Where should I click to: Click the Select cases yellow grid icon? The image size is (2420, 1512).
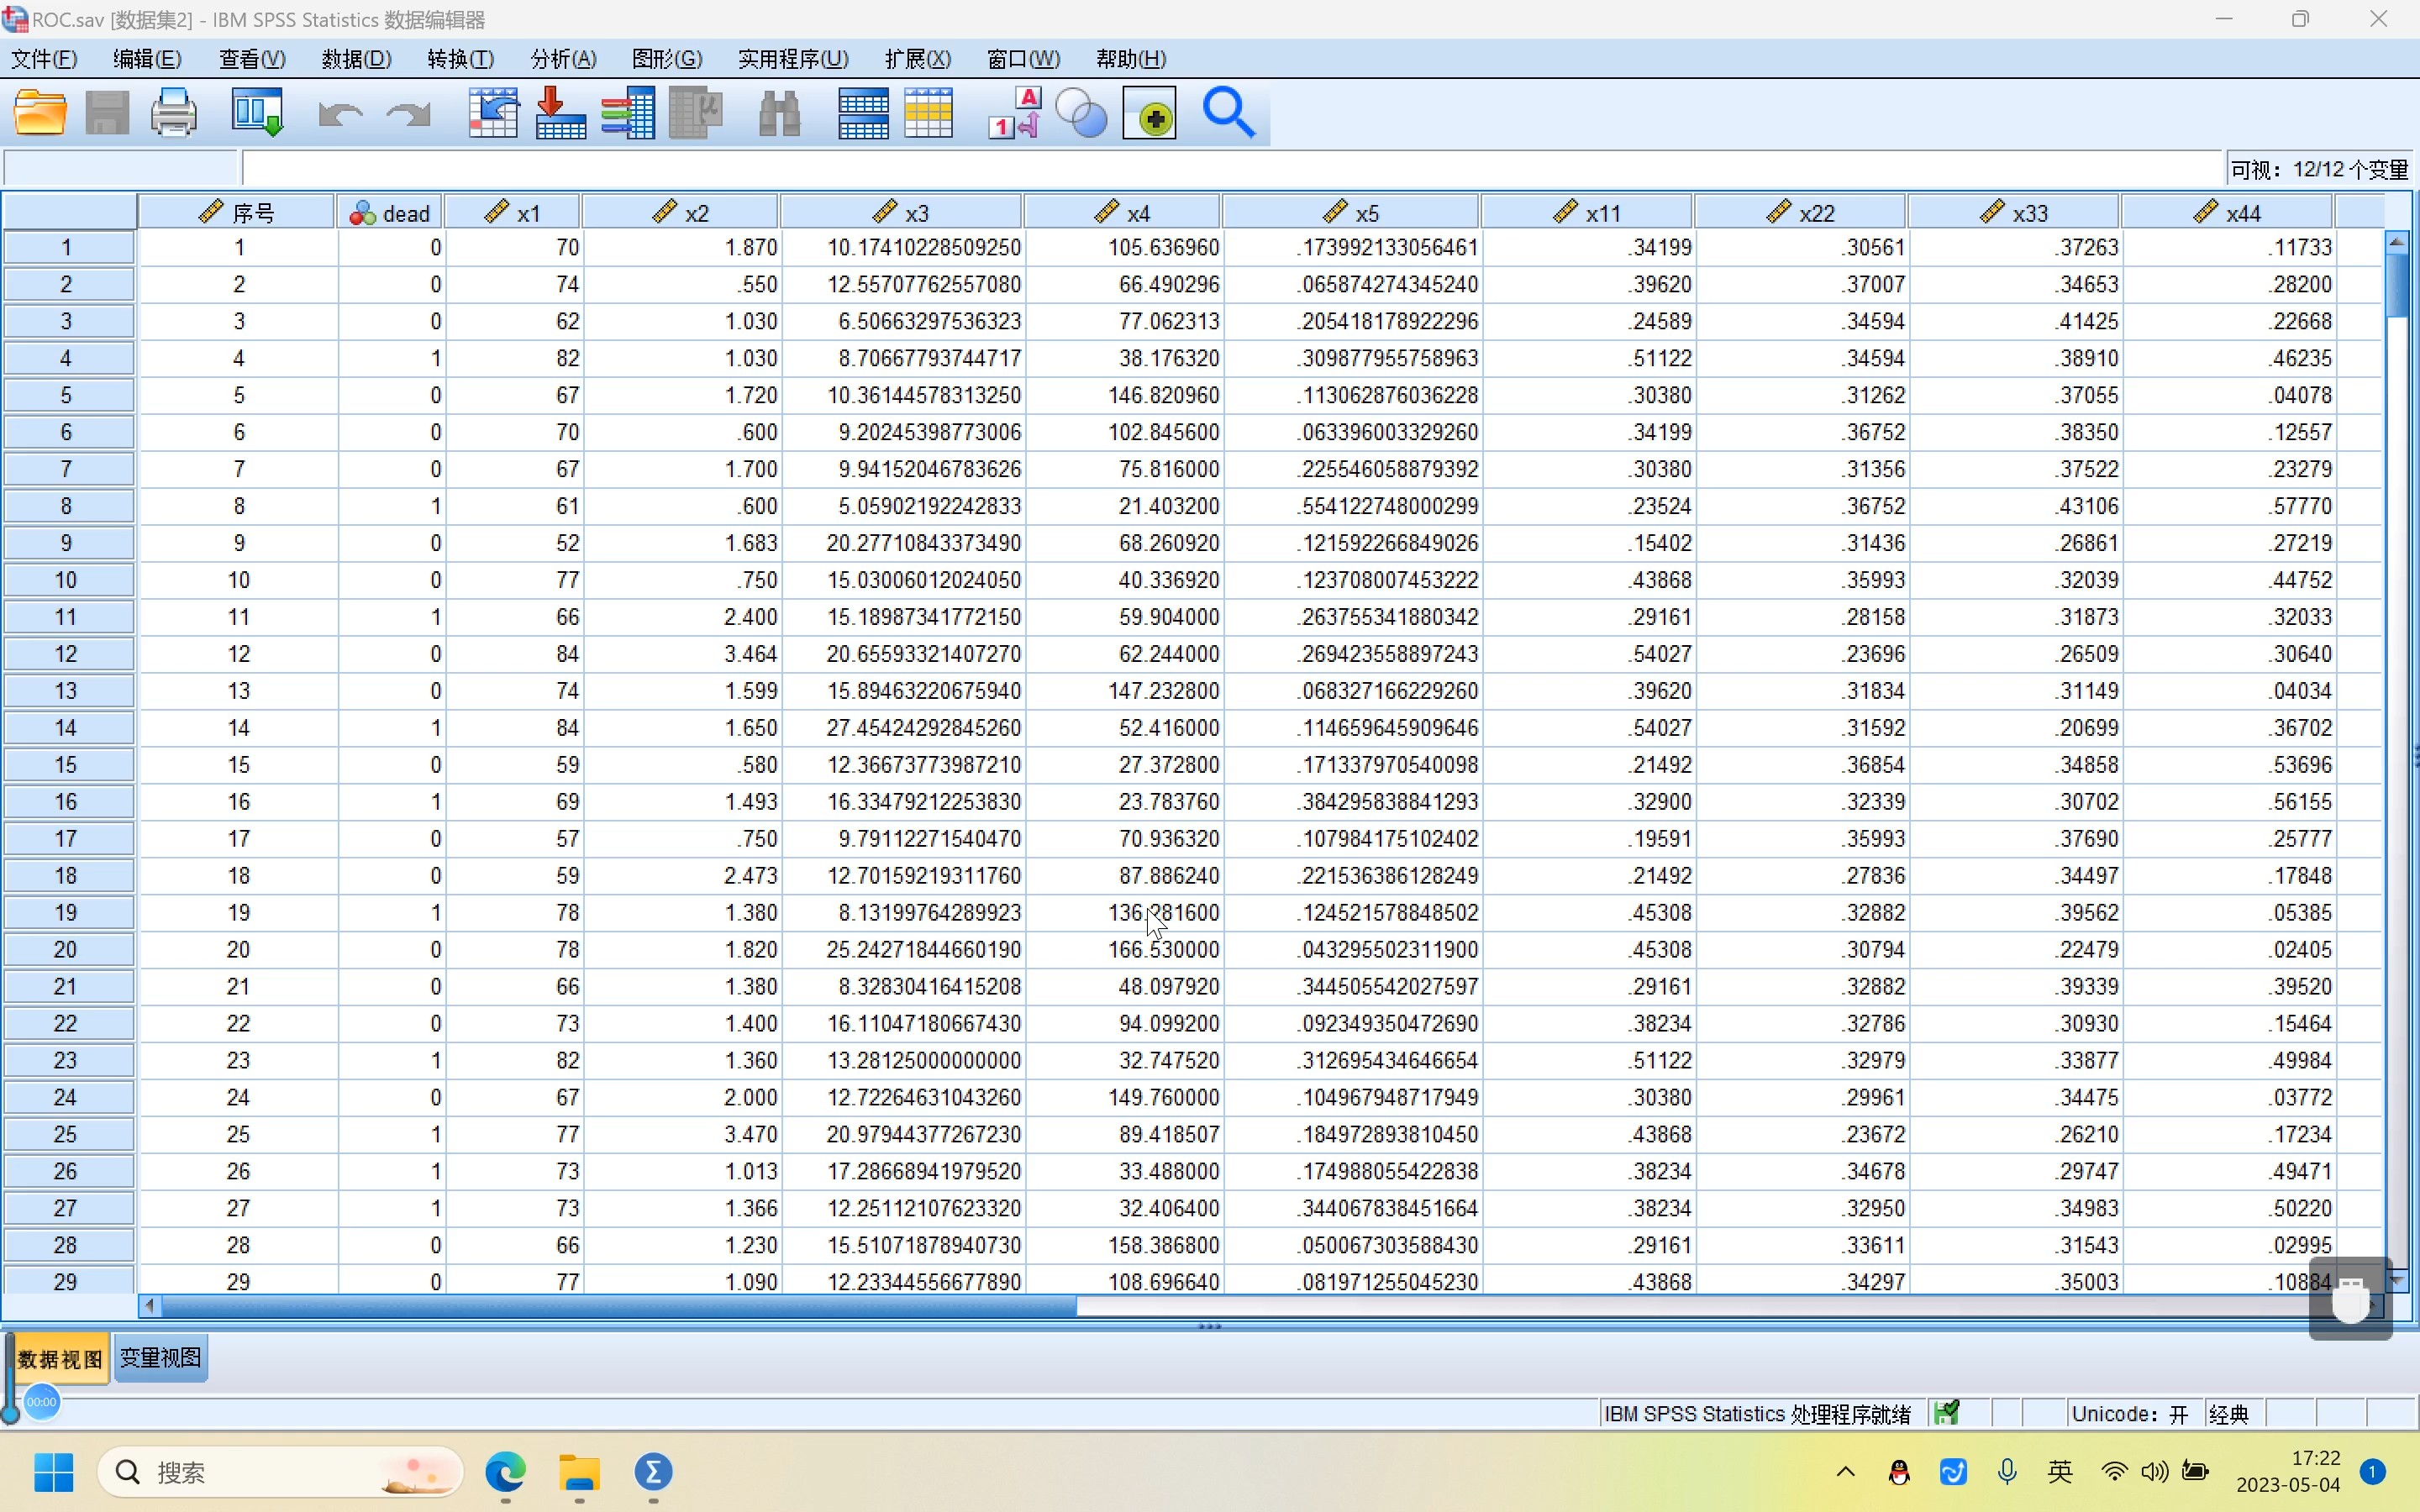928,113
